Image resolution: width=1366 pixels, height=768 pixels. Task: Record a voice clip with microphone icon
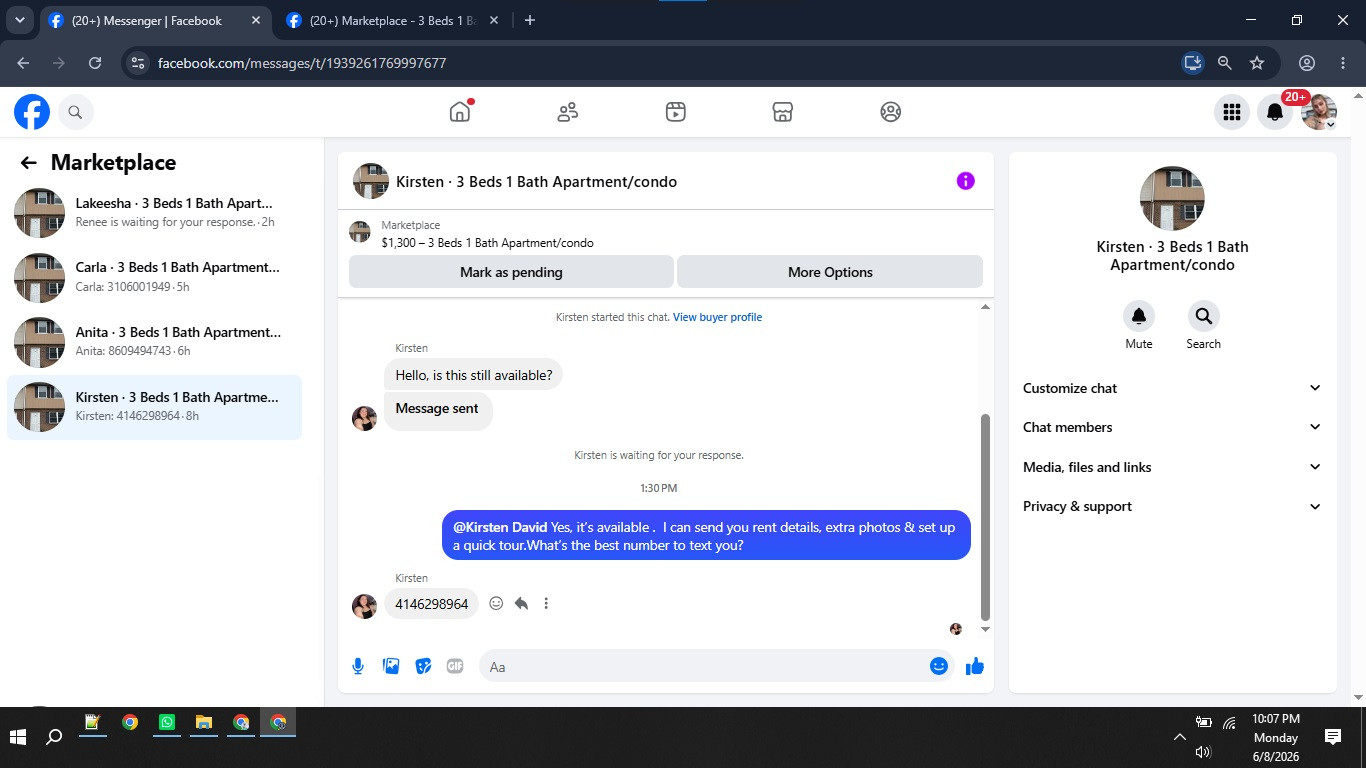point(358,666)
